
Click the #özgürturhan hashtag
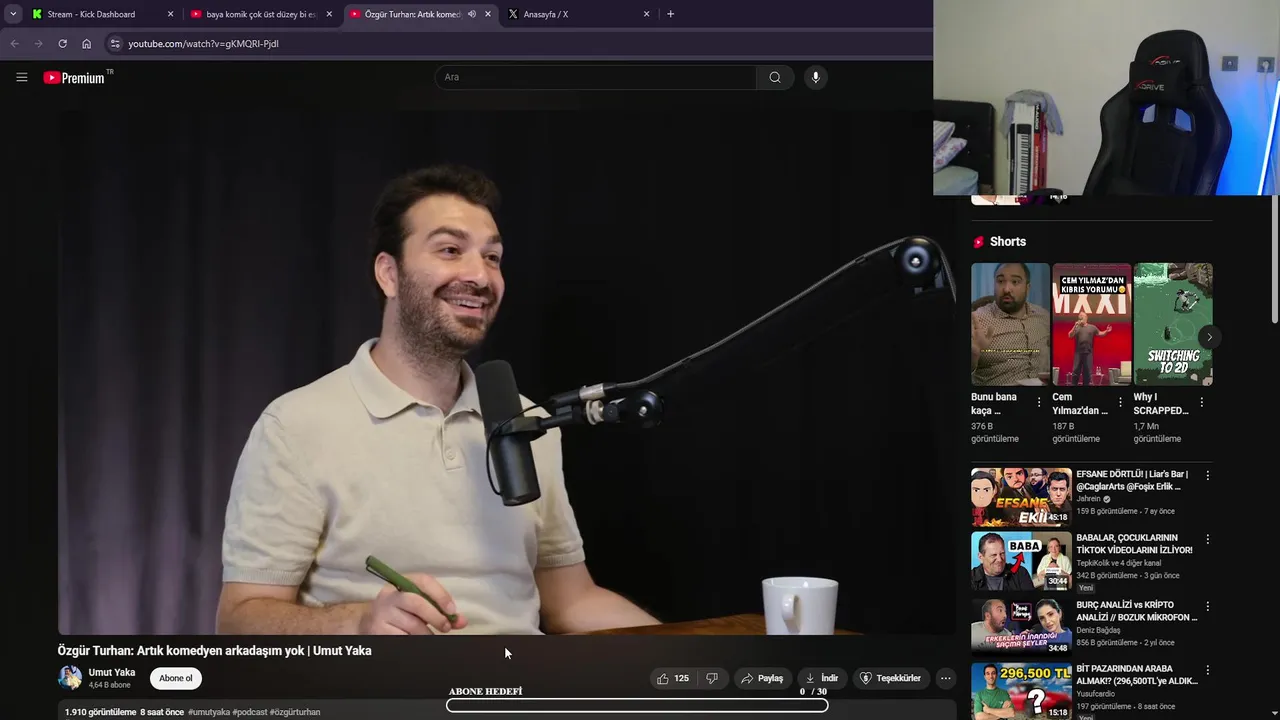click(x=295, y=712)
